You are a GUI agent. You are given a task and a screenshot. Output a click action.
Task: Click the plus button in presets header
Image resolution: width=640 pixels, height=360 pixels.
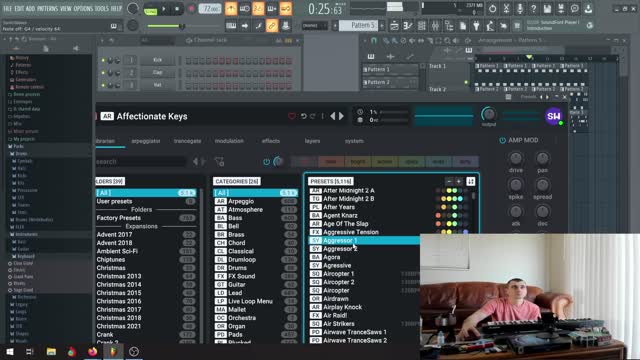click(x=459, y=181)
